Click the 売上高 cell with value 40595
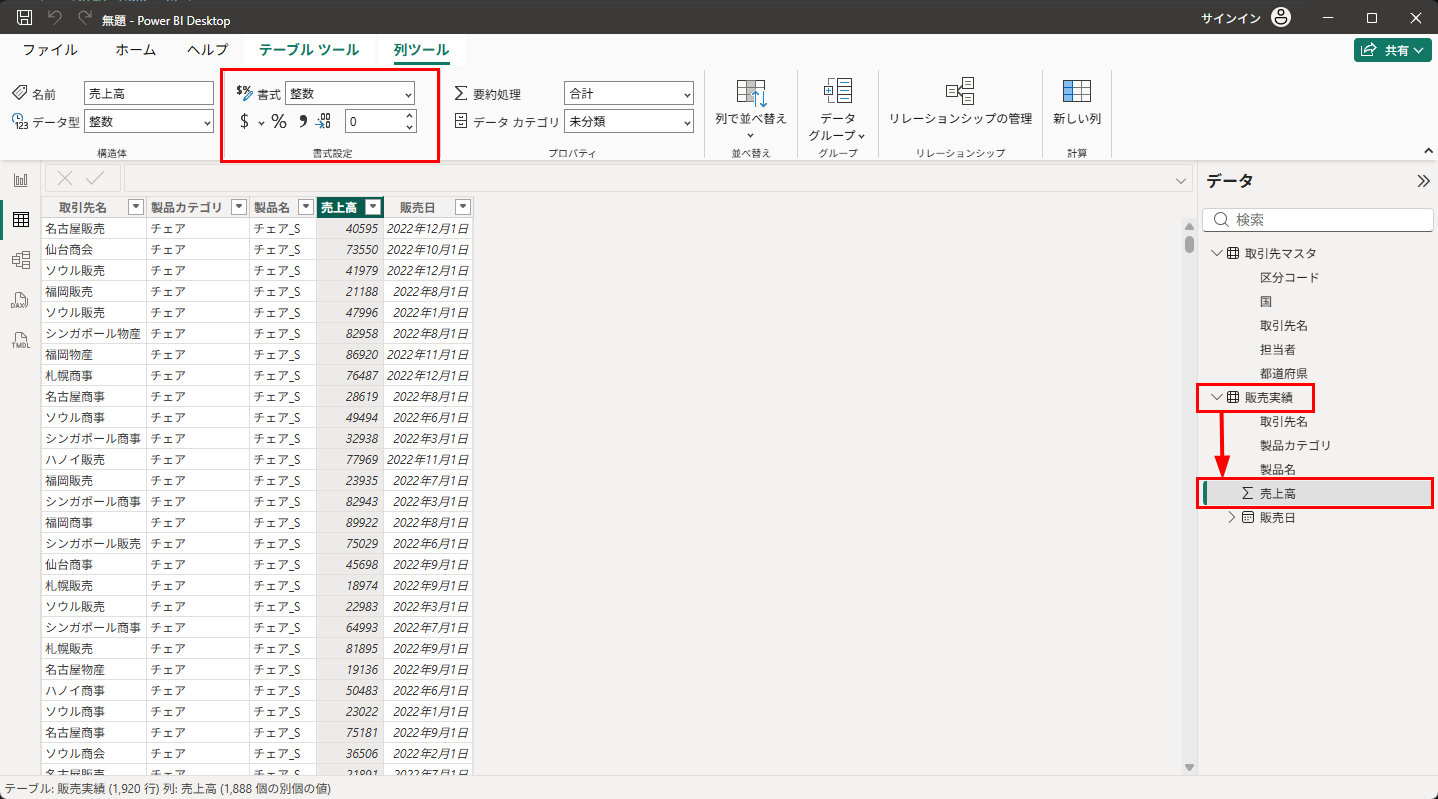Viewport: 1438px width, 799px height. point(350,228)
